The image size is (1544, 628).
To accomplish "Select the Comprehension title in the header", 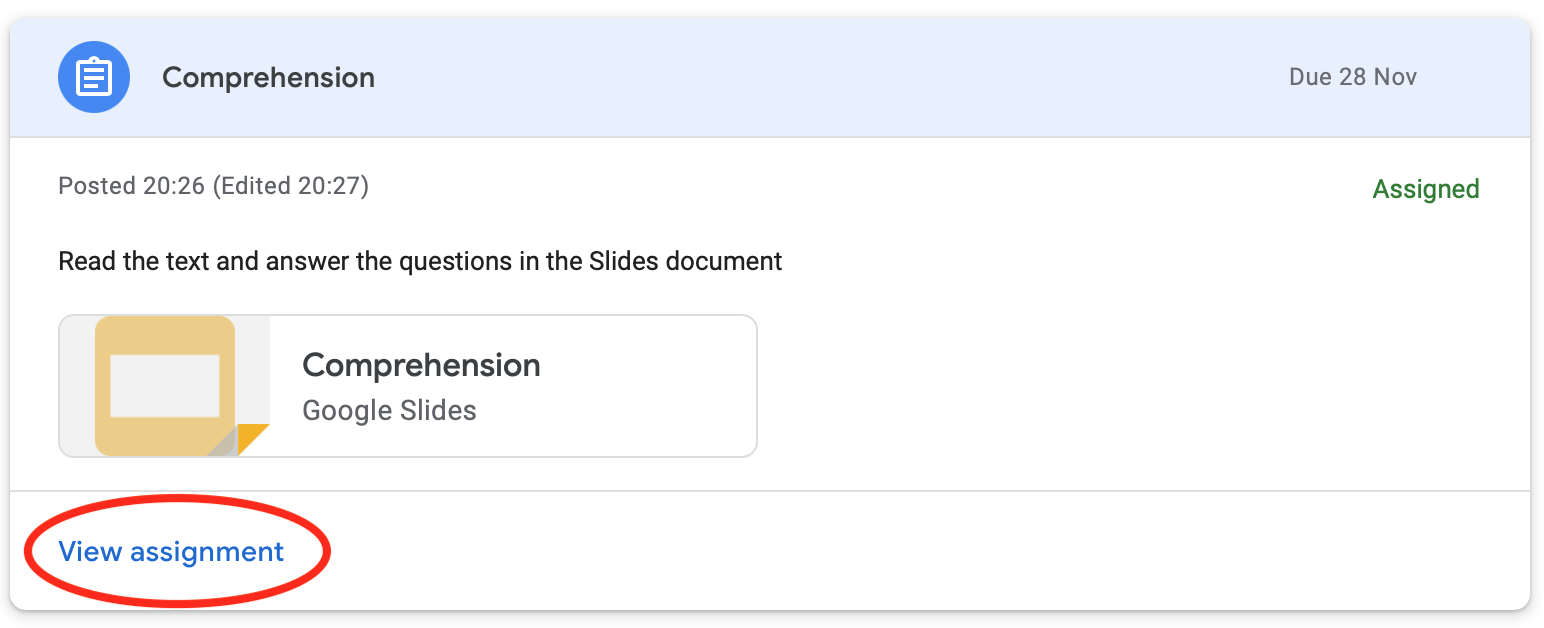I will [x=268, y=77].
